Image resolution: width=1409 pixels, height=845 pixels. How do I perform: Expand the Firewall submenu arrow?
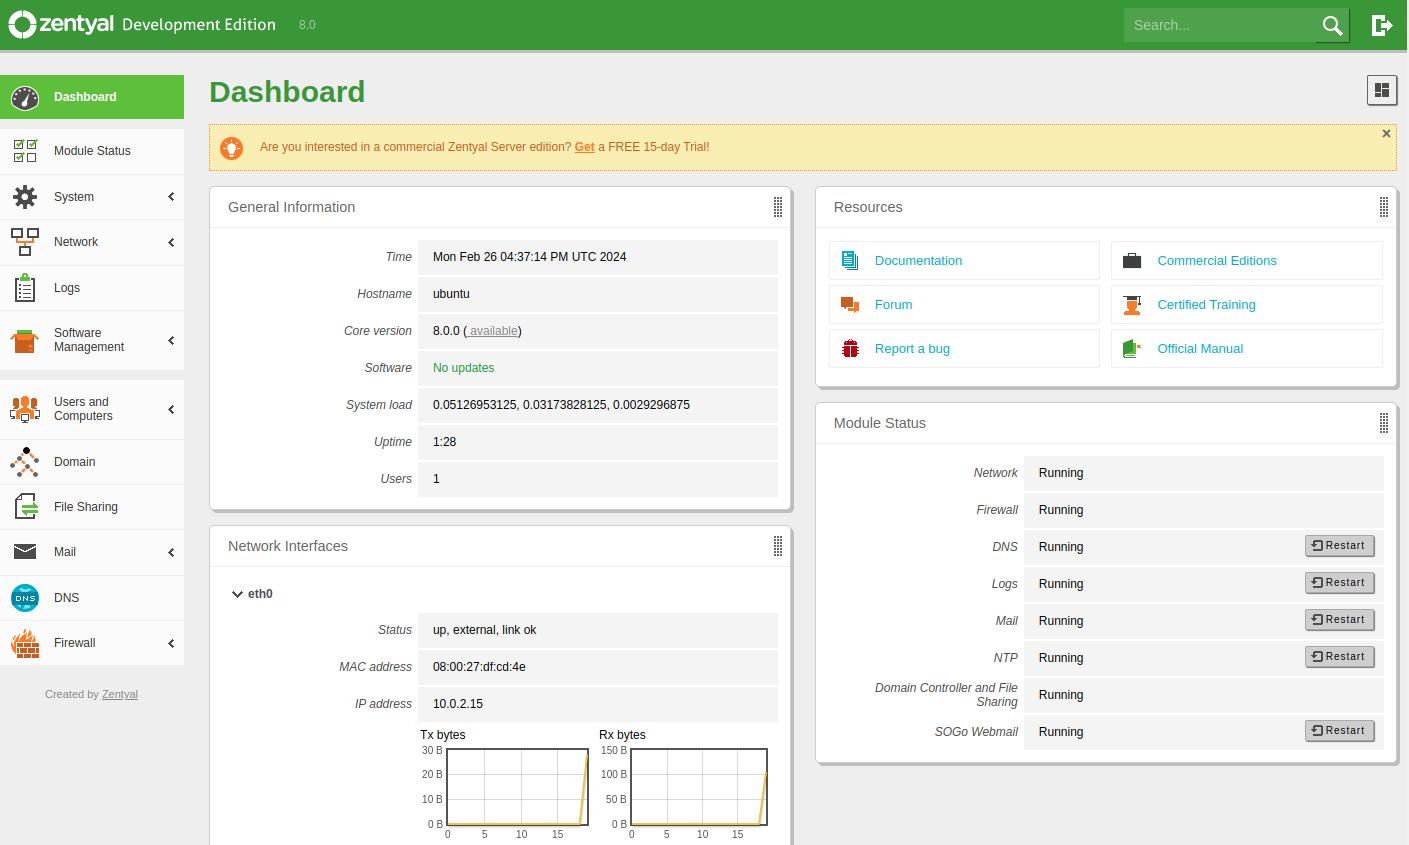171,643
